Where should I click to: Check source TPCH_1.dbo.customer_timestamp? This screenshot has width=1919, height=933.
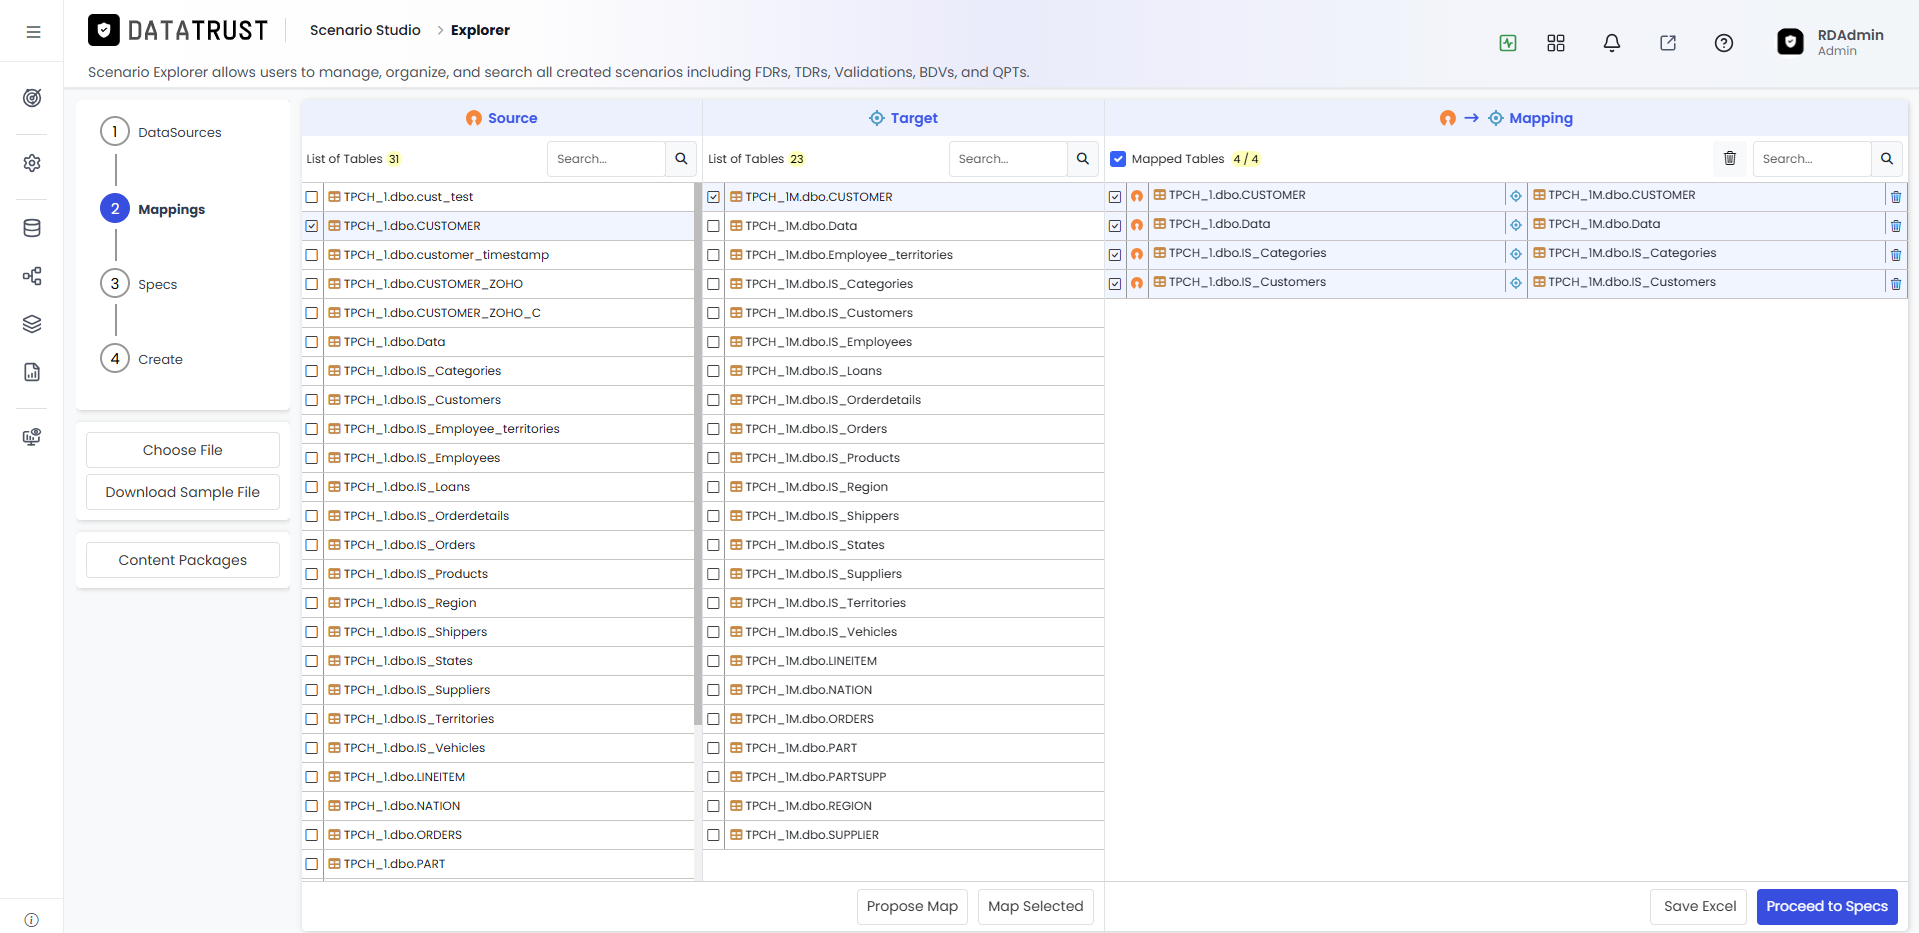click(312, 255)
